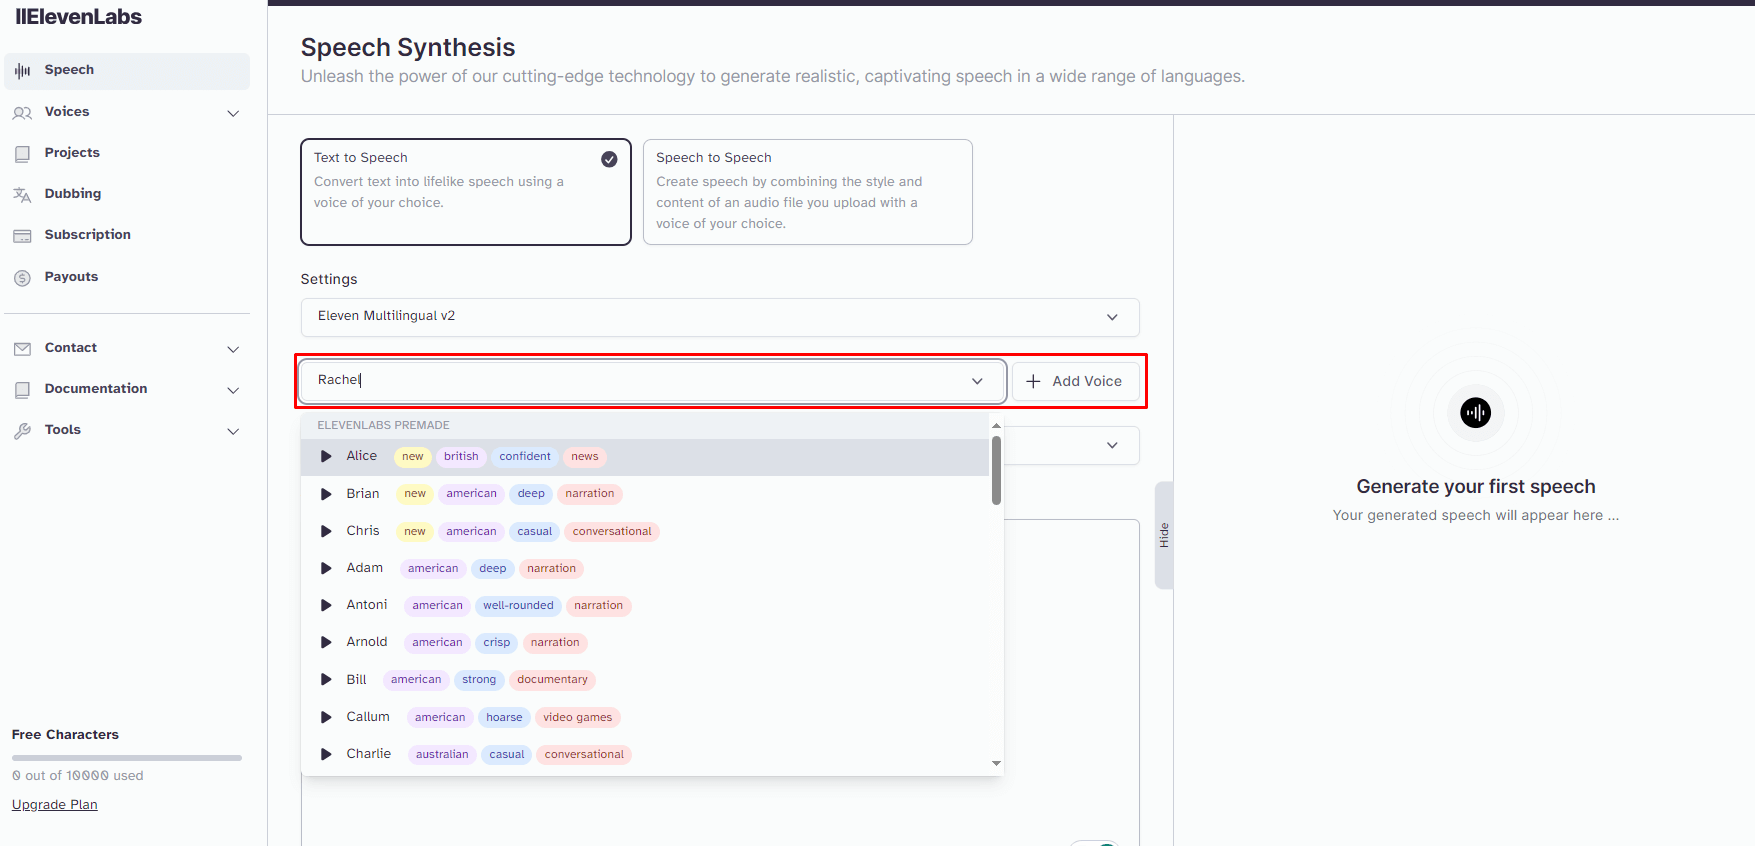Select the Text to Speech mode card
Screen dimensions: 1755x846
pyautogui.click(x=466, y=192)
